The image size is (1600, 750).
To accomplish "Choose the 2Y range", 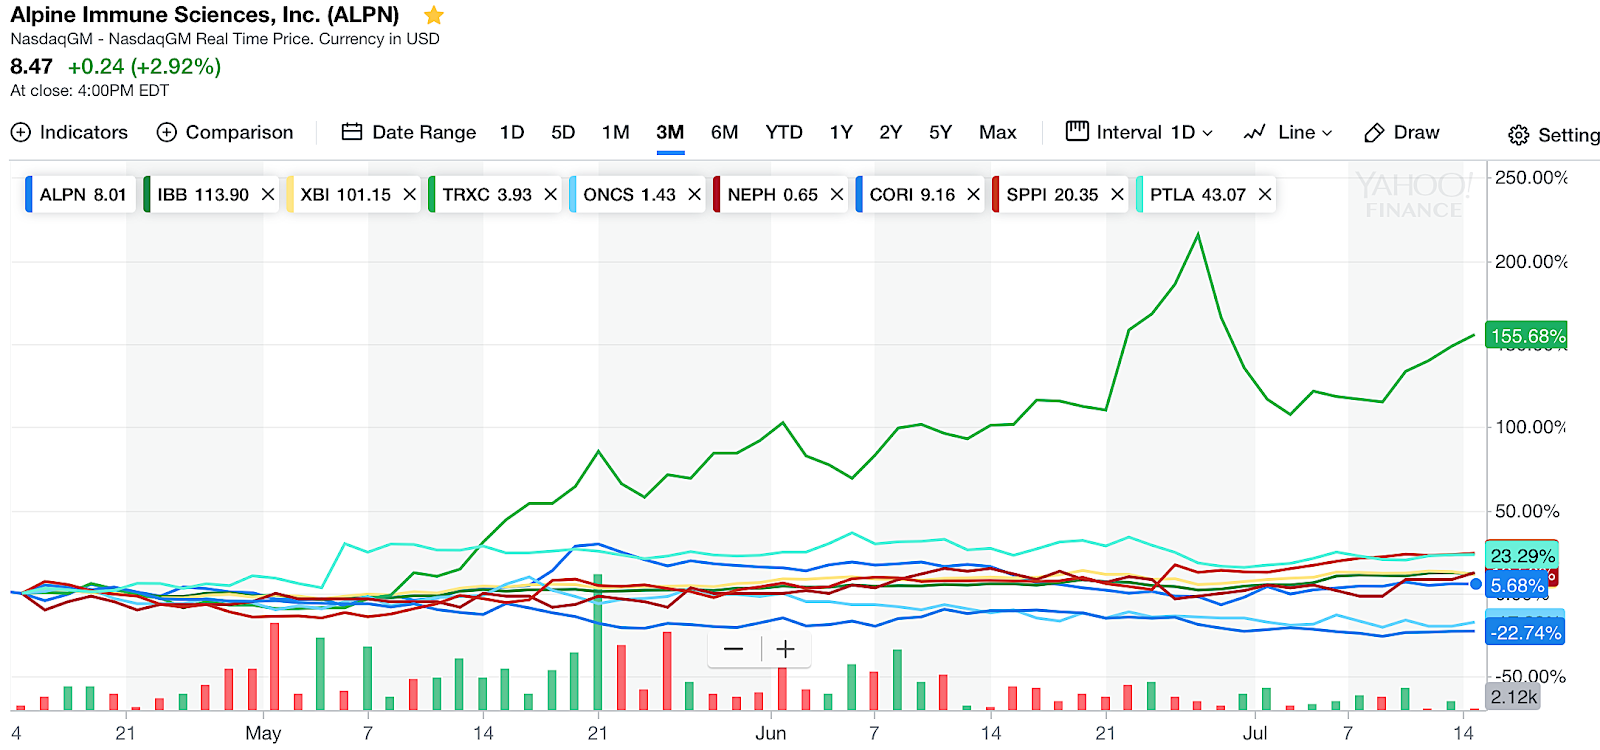I will tap(891, 132).
